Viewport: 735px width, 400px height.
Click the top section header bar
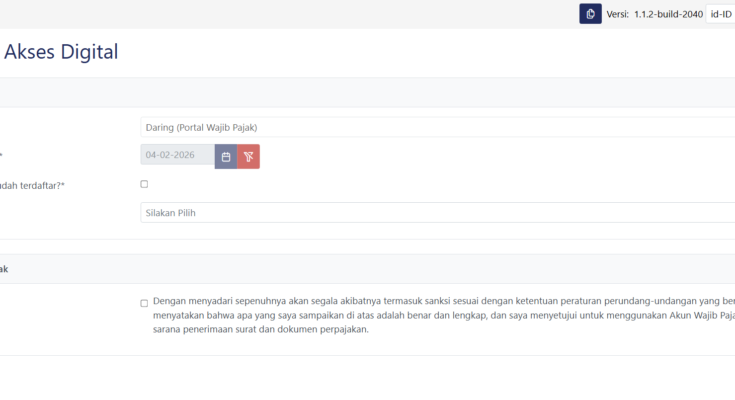click(367, 92)
